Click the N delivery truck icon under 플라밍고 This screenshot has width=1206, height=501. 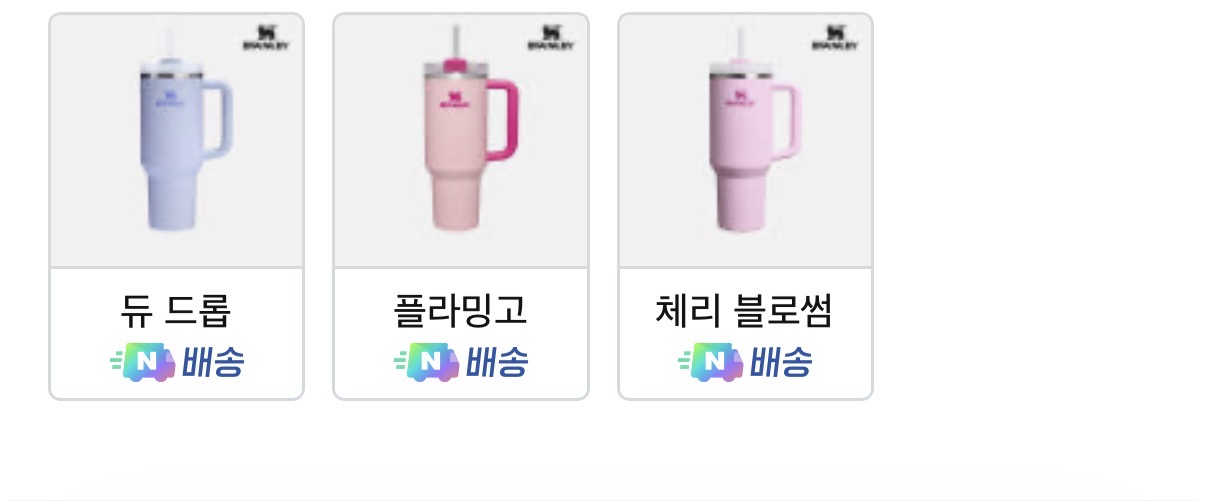[x=427, y=362]
